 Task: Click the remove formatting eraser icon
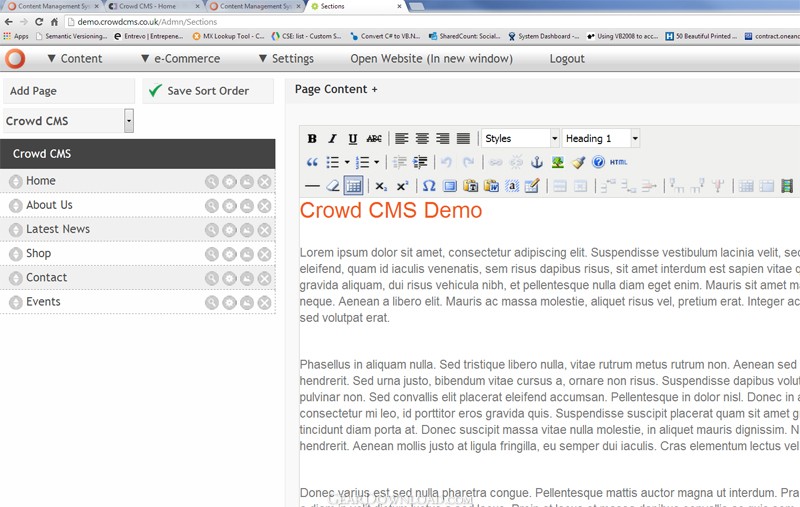[333, 186]
